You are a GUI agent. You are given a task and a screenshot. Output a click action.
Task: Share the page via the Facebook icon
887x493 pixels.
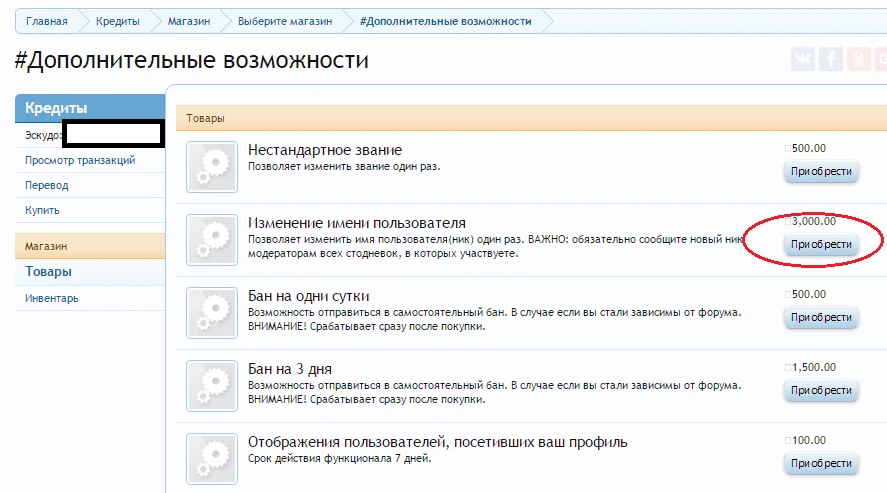[x=830, y=59]
